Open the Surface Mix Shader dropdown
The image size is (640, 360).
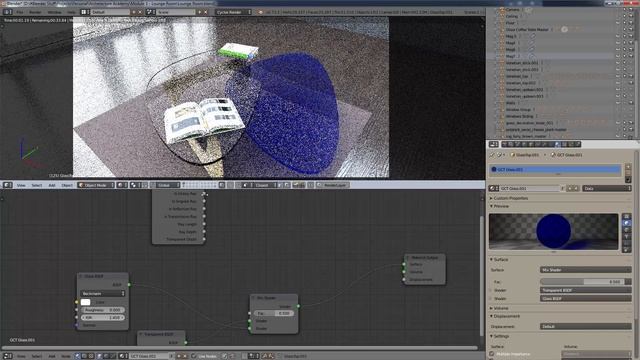(x=586, y=270)
